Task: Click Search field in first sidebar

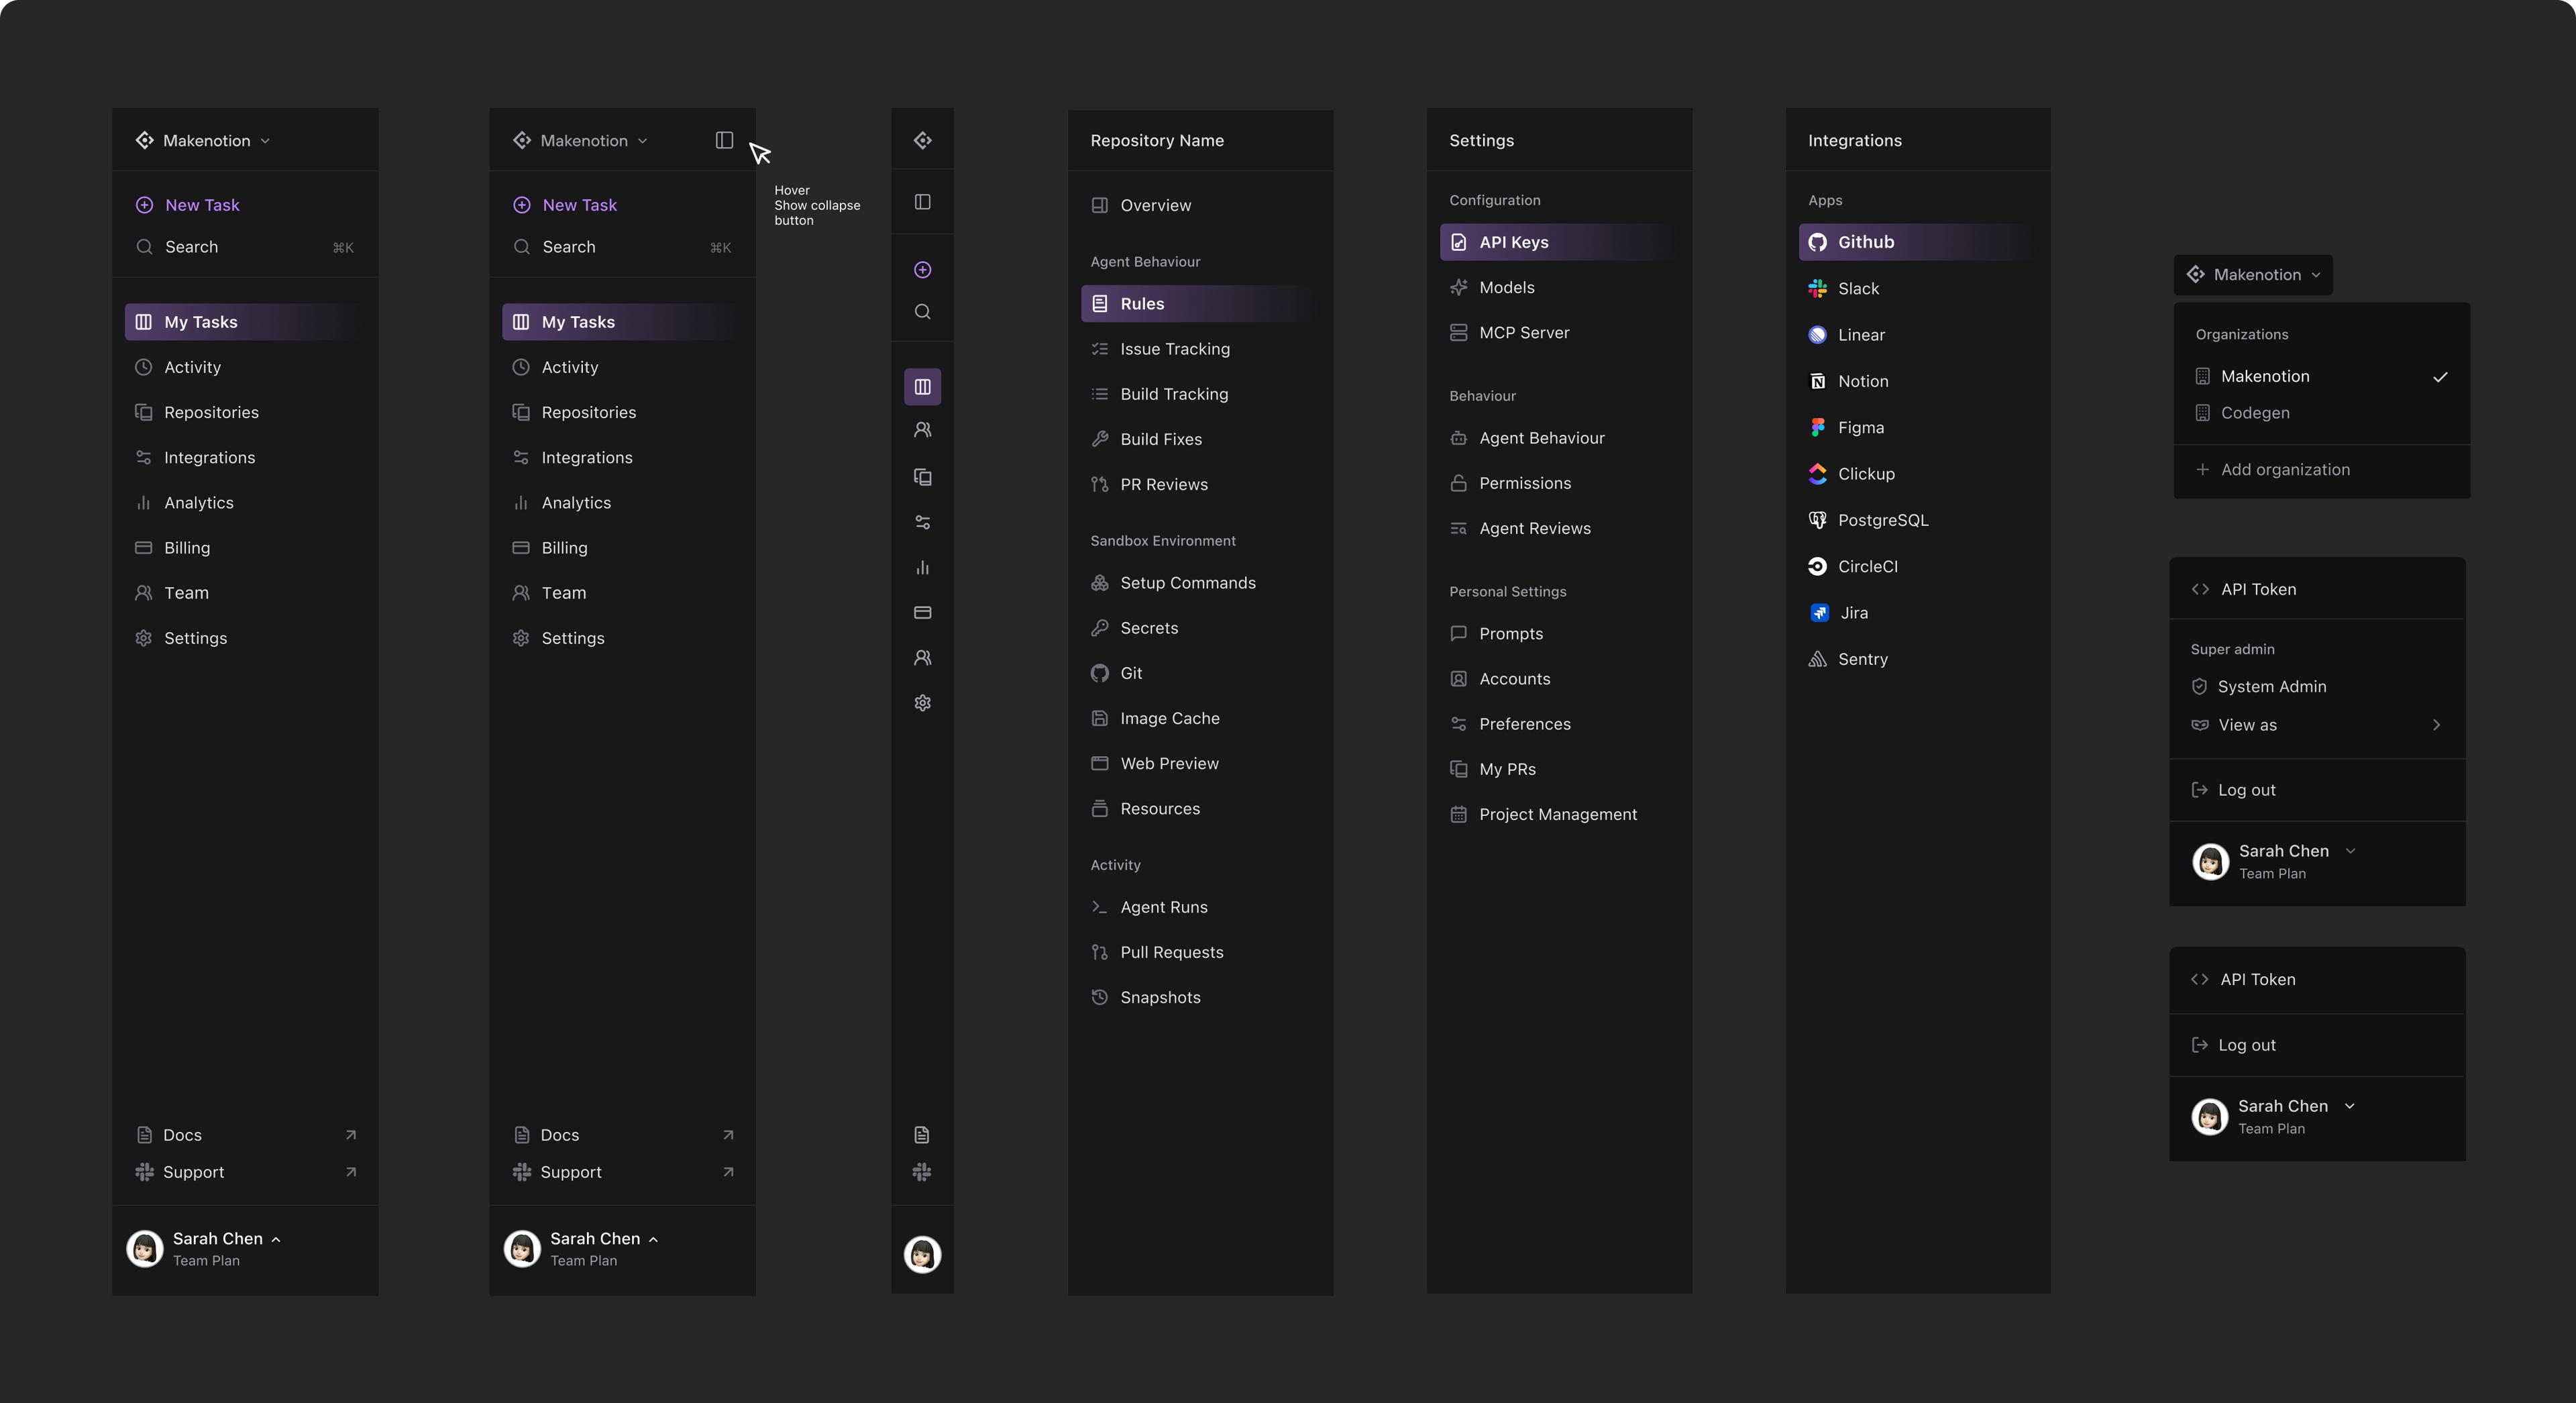Action: click(x=244, y=247)
